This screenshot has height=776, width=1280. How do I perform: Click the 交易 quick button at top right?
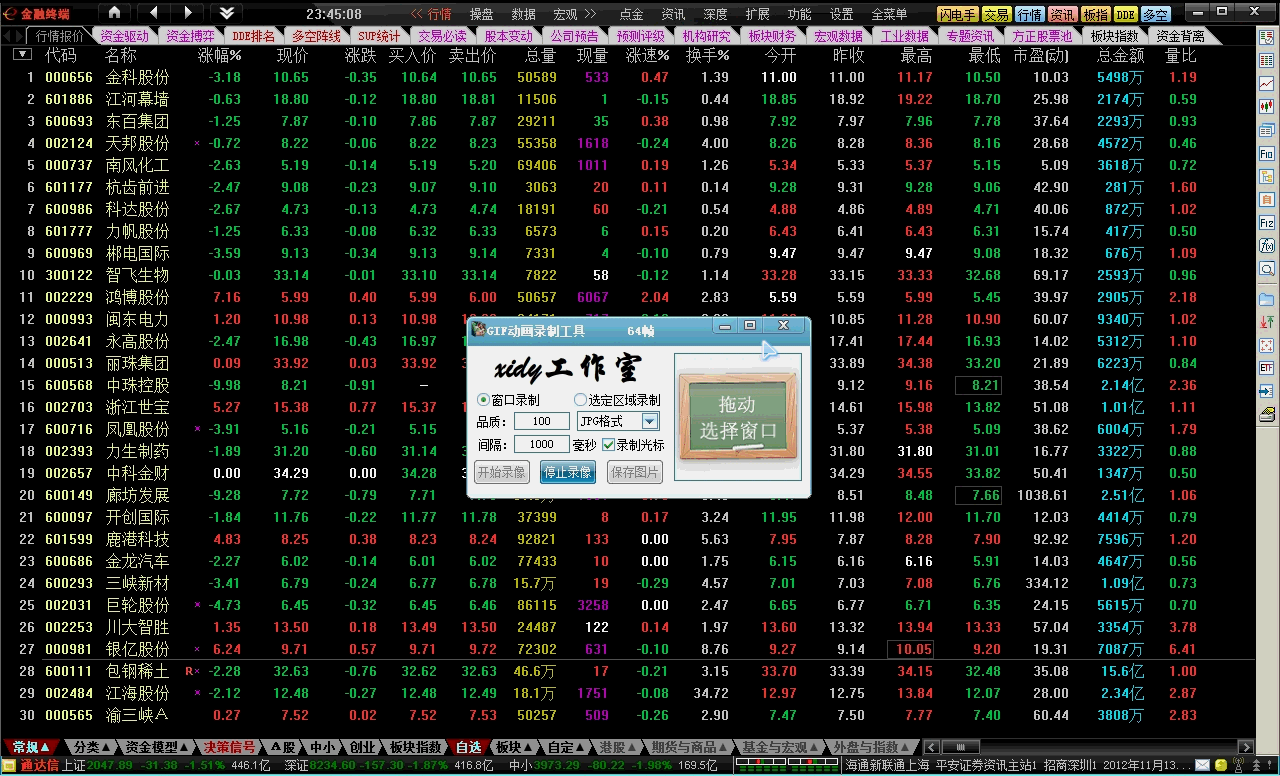click(x=996, y=14)
